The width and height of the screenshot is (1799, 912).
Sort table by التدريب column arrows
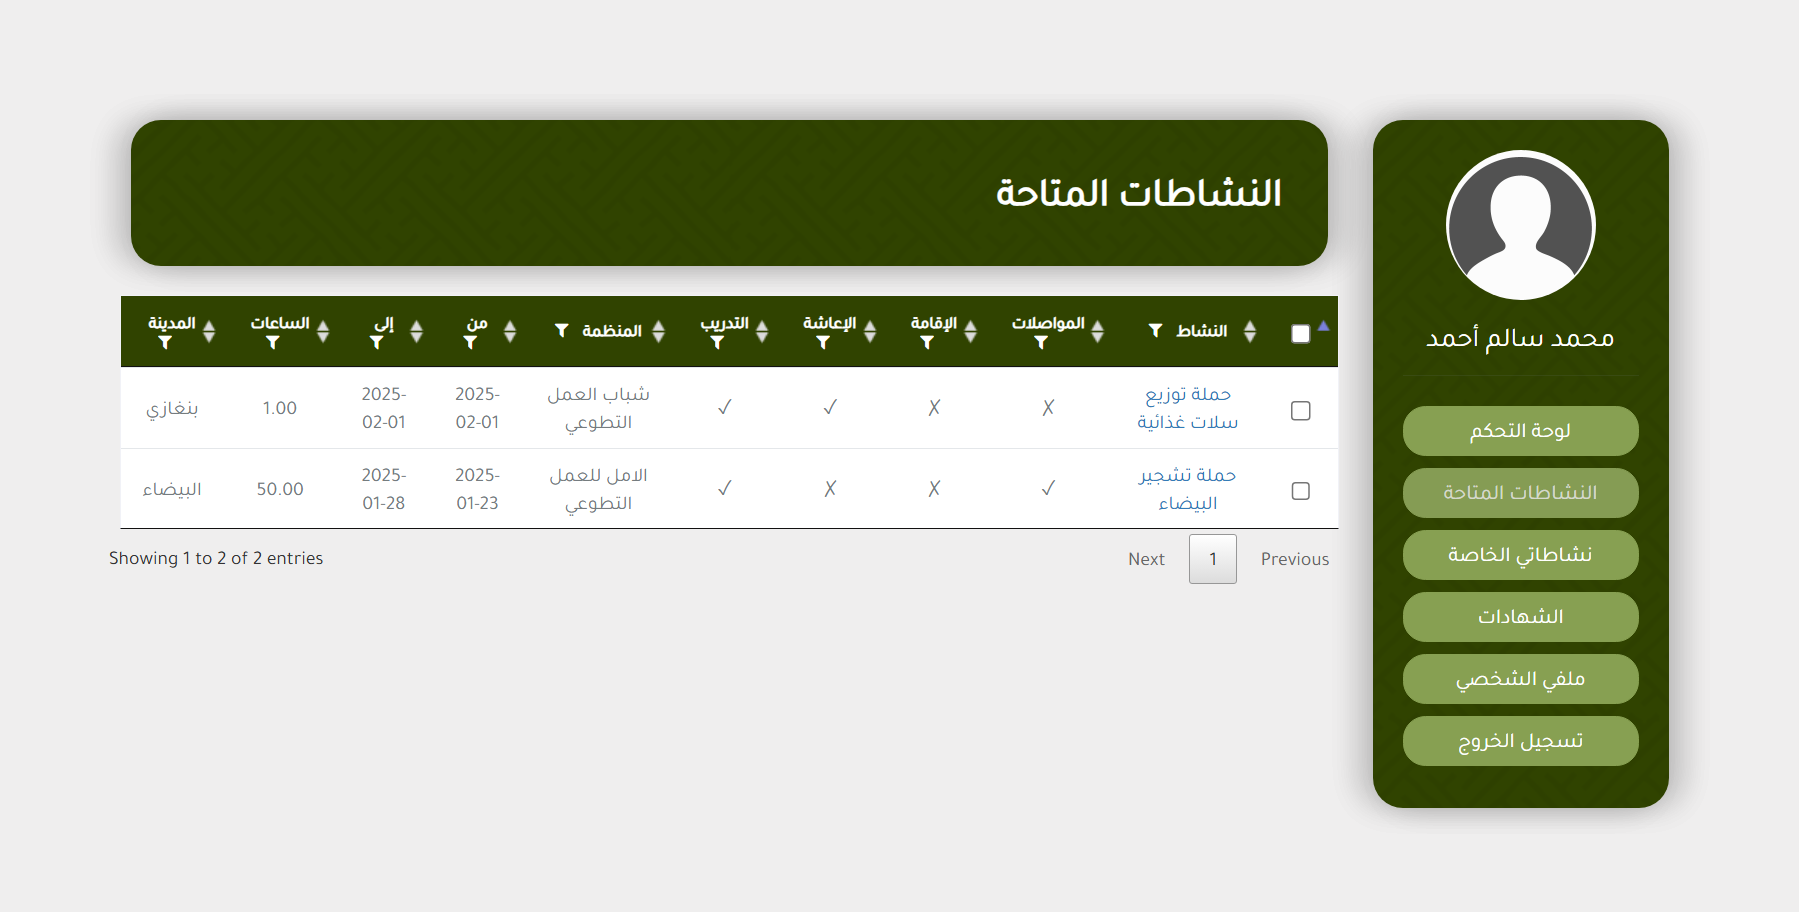point(763,331)
